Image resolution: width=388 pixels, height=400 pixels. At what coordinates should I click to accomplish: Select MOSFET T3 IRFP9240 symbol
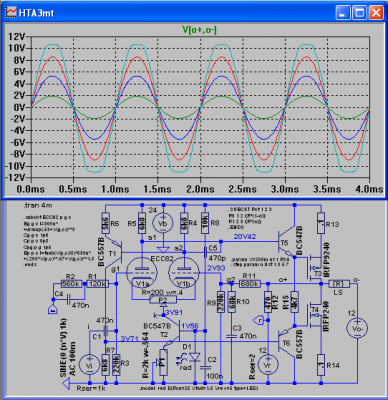tap(314, 267)
